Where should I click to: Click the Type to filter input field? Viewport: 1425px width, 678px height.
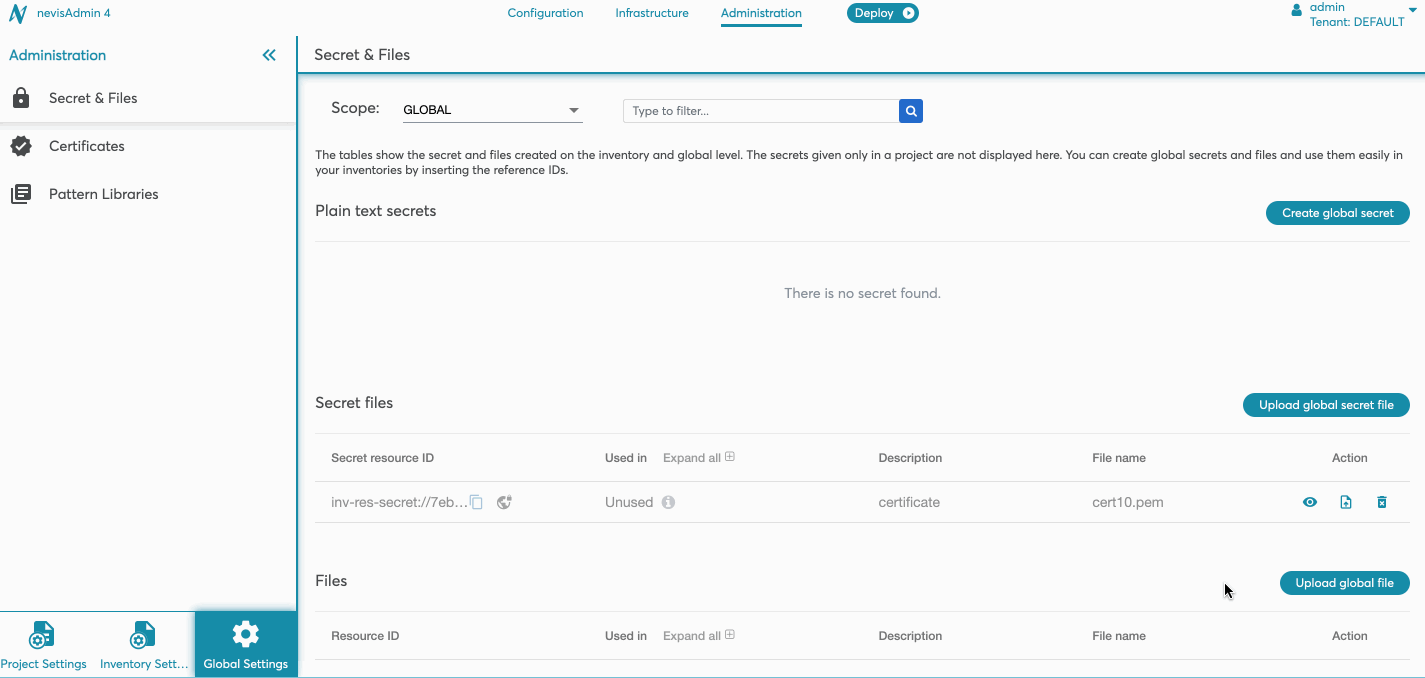(760, 111)
